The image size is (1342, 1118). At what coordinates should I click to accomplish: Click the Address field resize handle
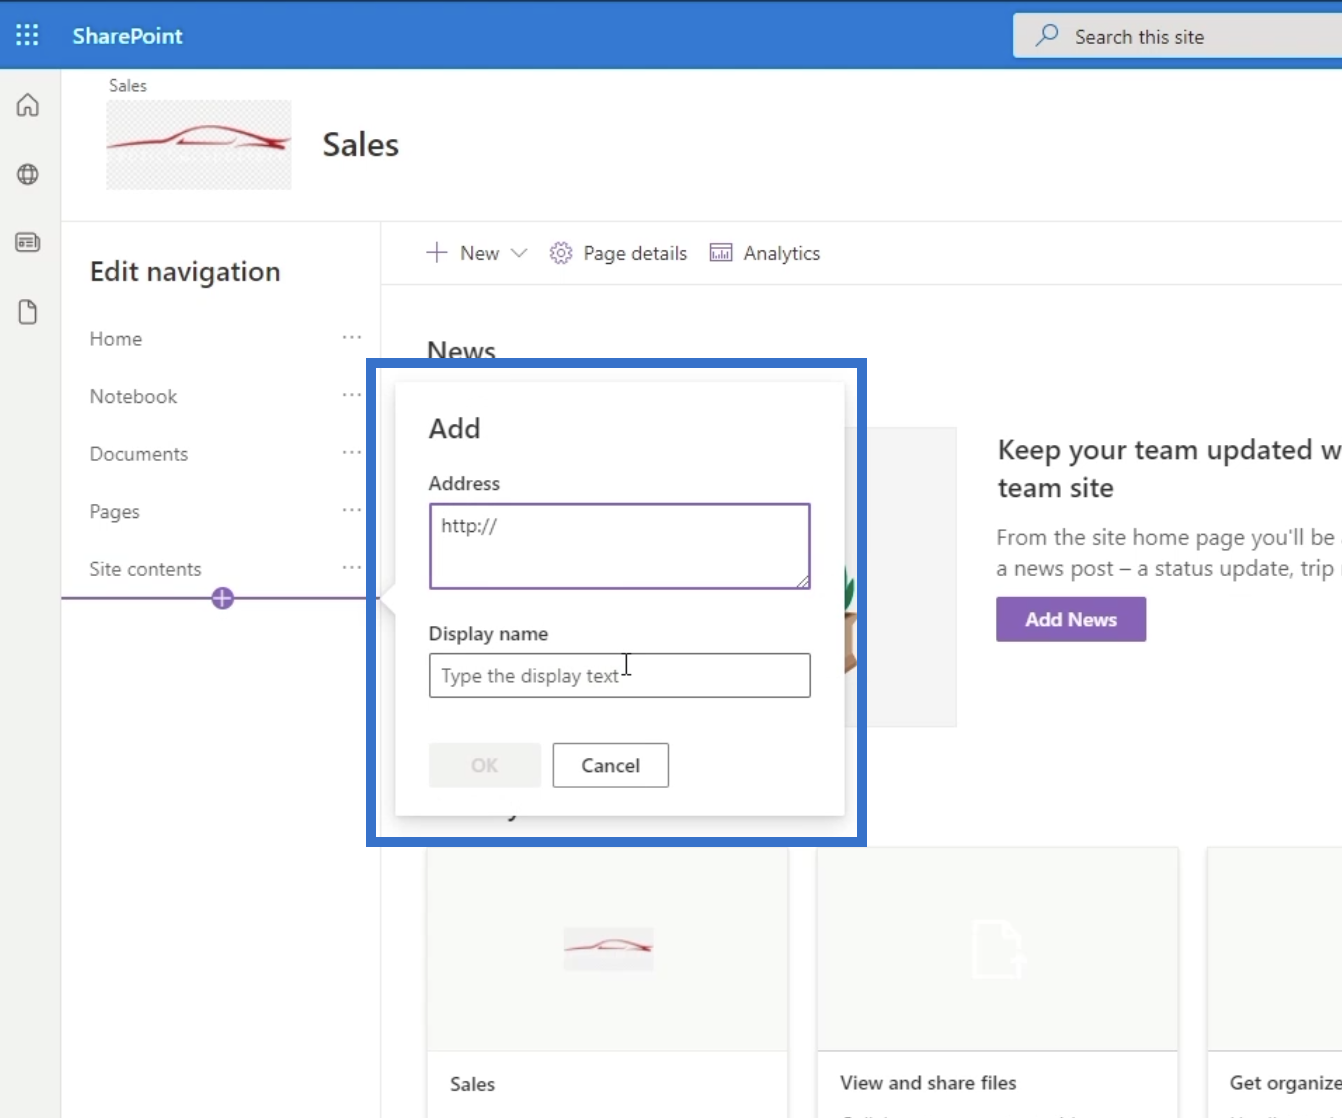pos(803,582)
